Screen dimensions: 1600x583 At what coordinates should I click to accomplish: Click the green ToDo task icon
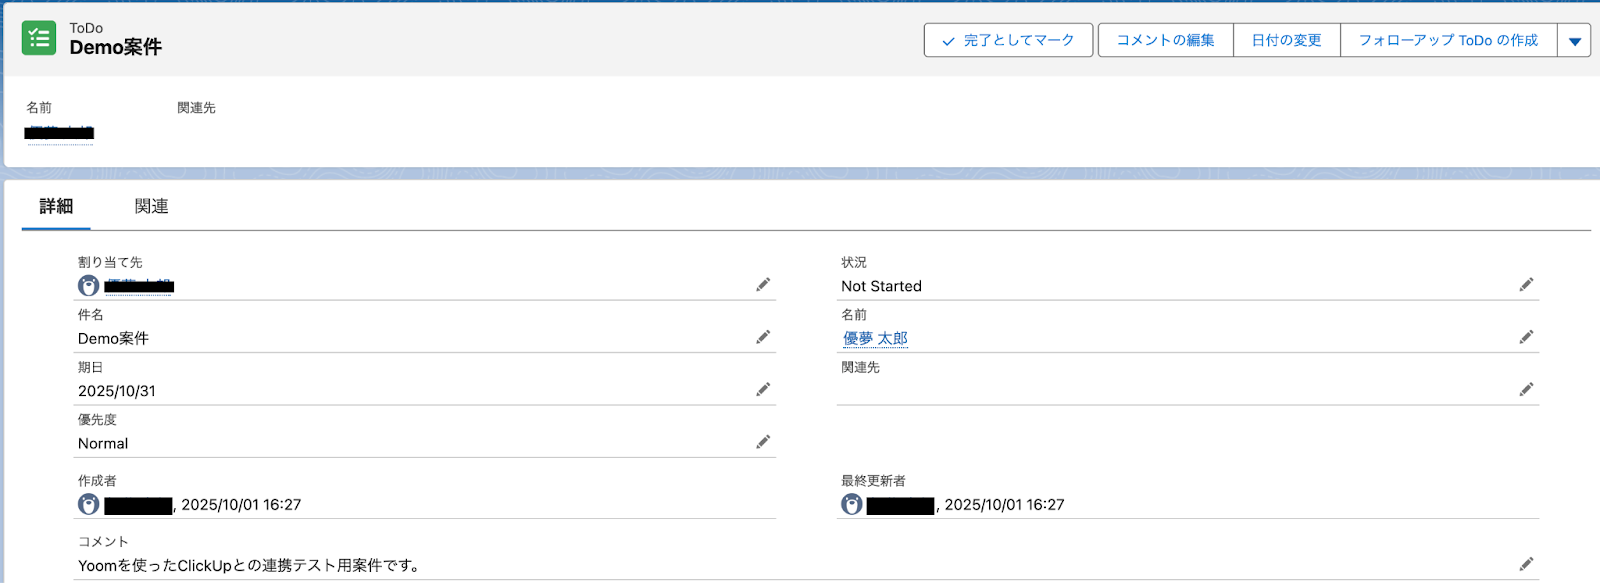(x=39, y=38)
